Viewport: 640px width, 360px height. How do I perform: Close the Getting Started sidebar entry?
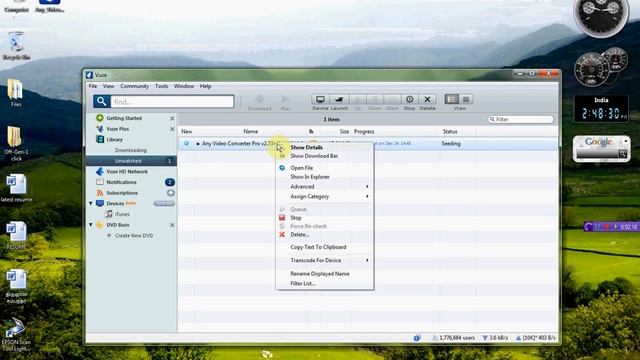(172, 118)
